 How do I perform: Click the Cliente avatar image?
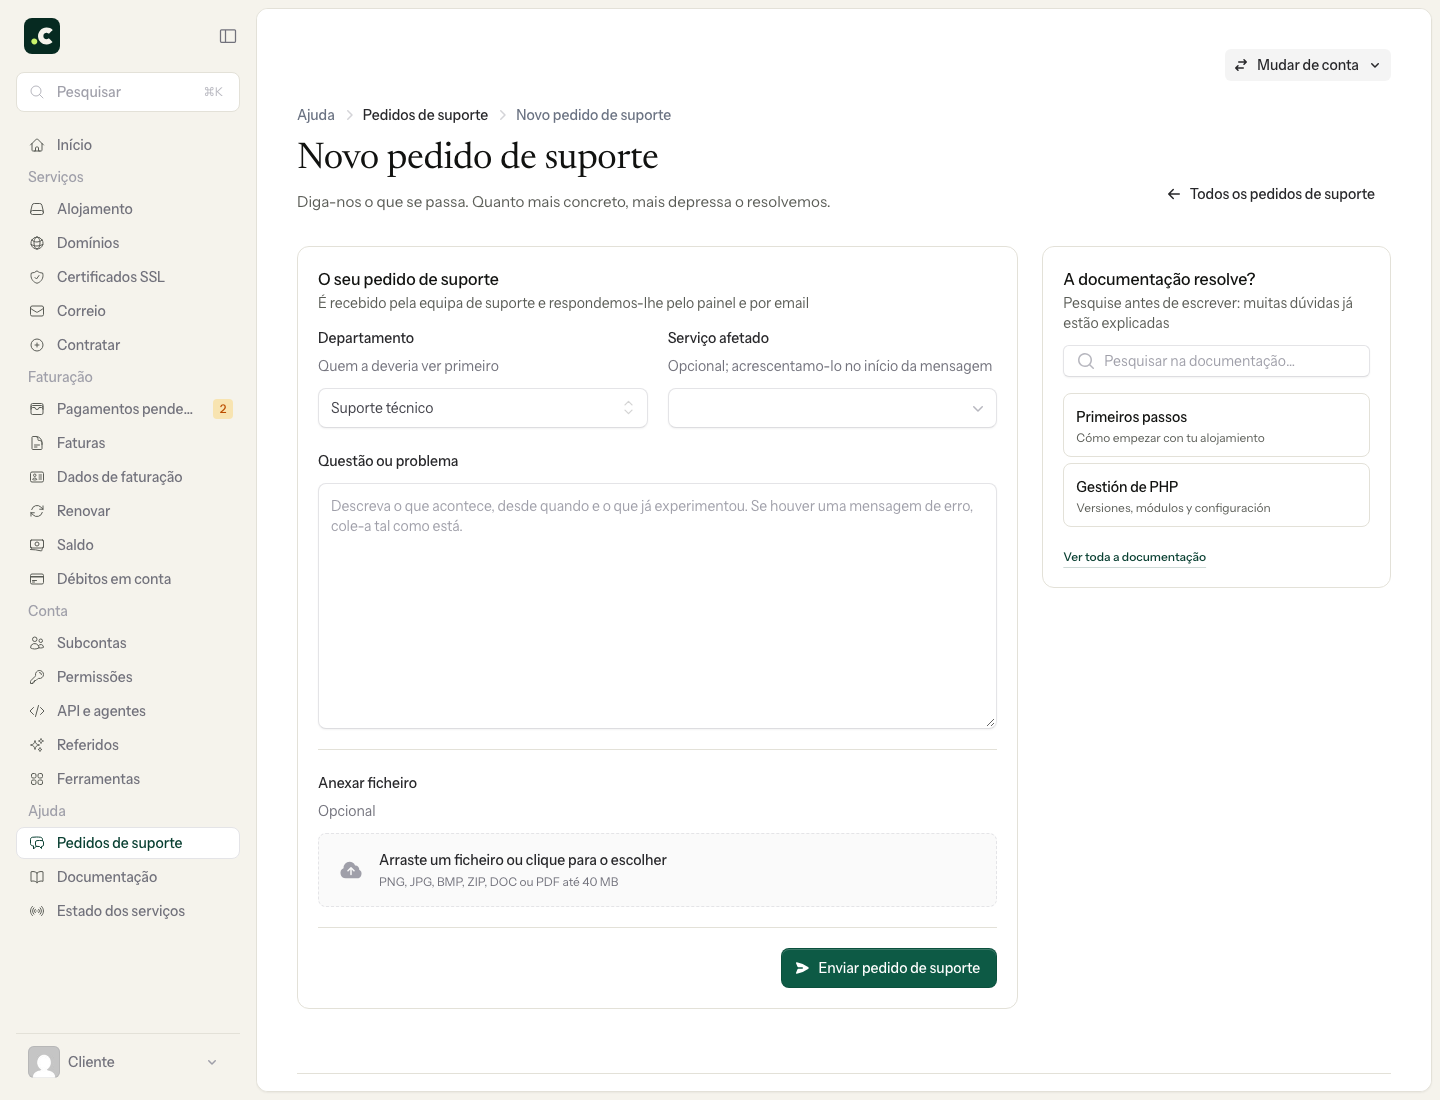click(44, 1062)
